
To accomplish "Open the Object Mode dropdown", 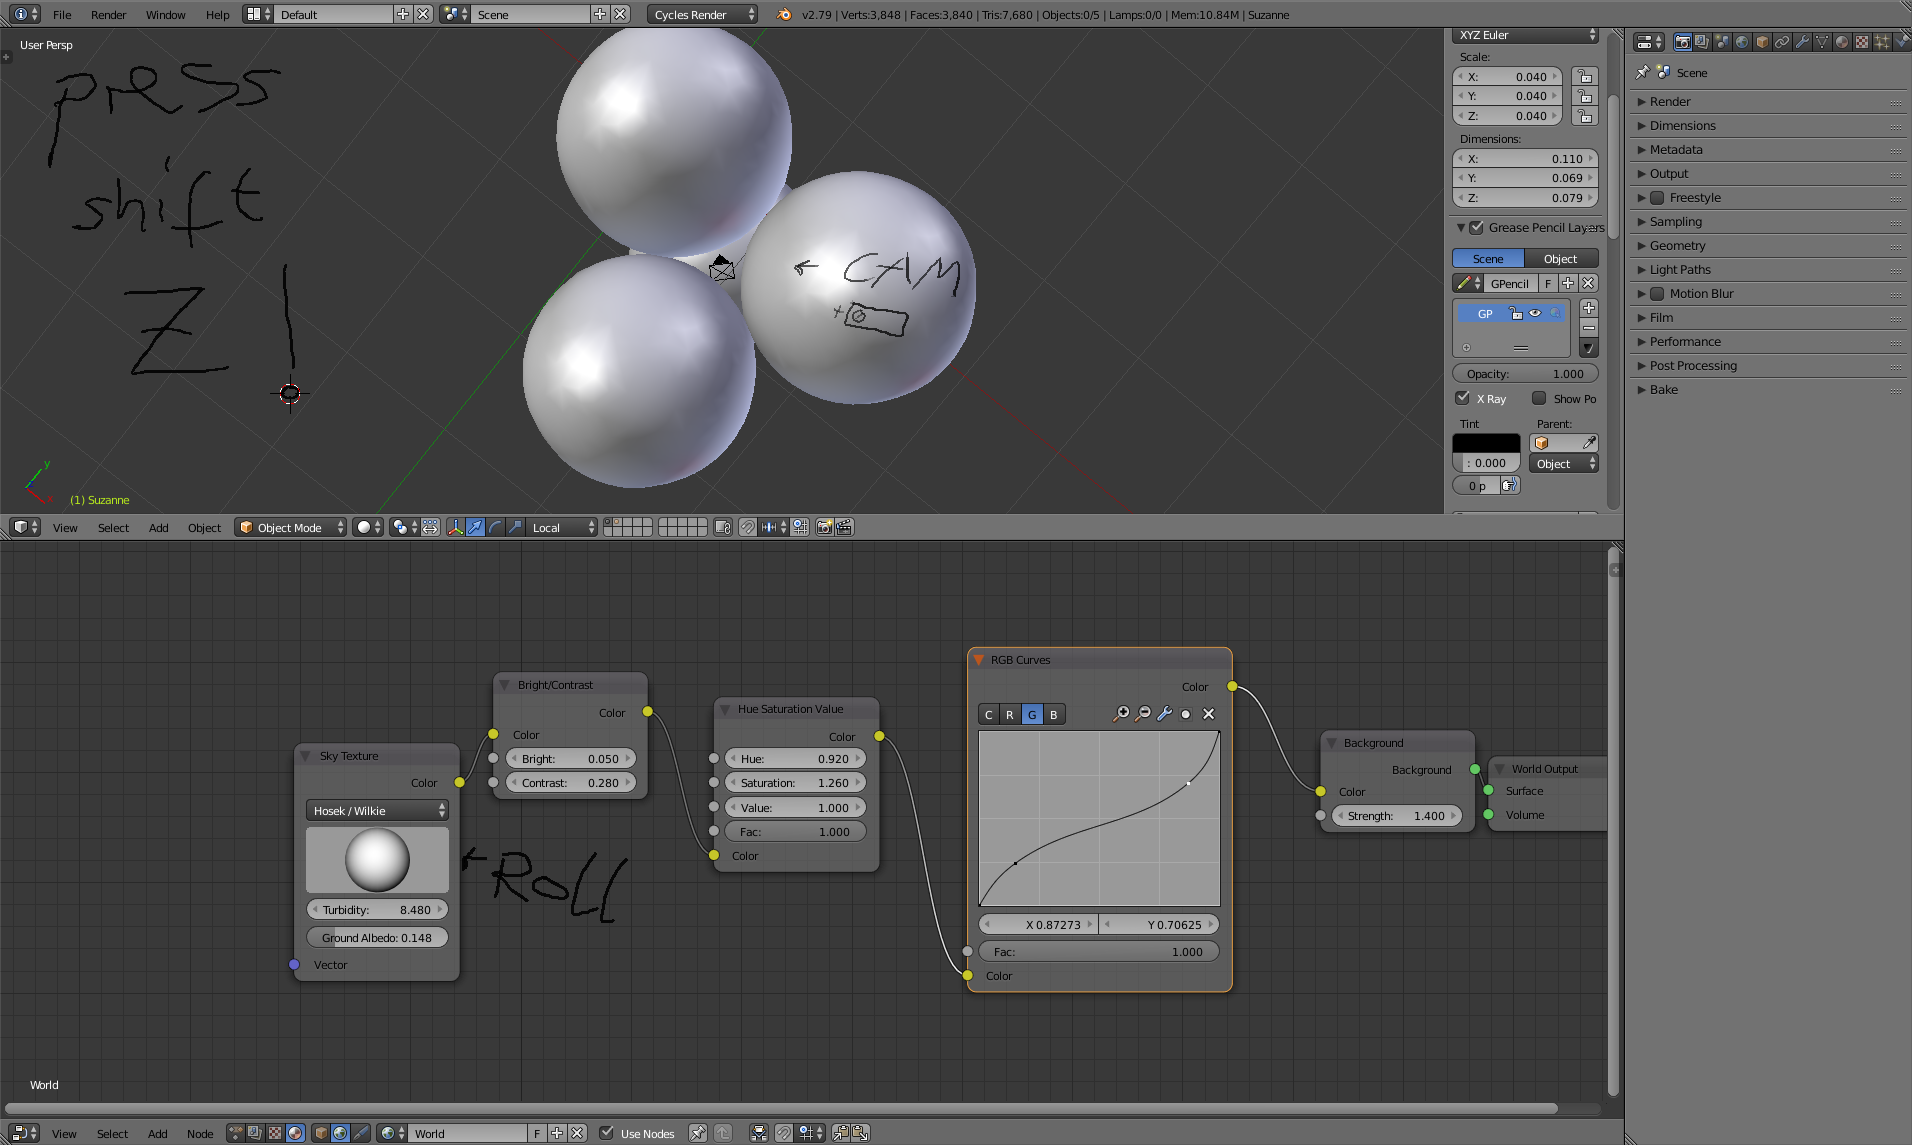I will coord(290,527).
